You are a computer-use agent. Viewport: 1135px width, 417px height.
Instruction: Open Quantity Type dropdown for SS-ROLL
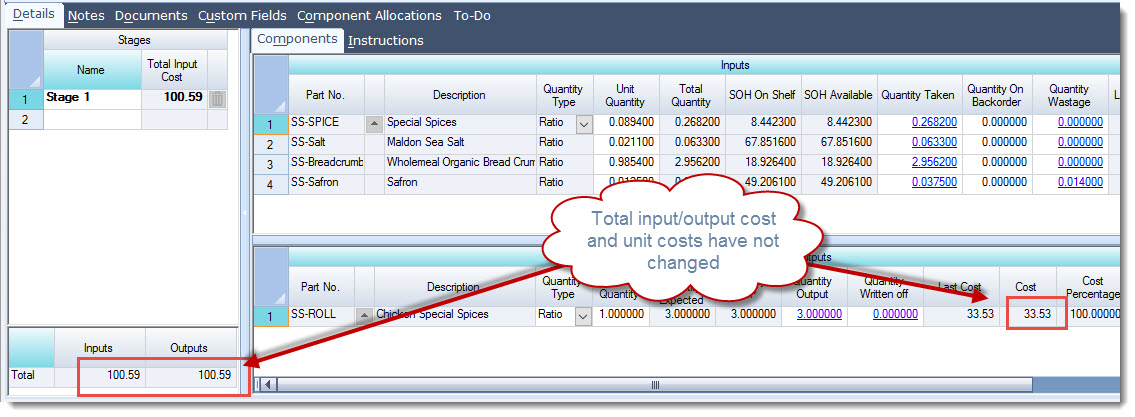click(583, 316)
